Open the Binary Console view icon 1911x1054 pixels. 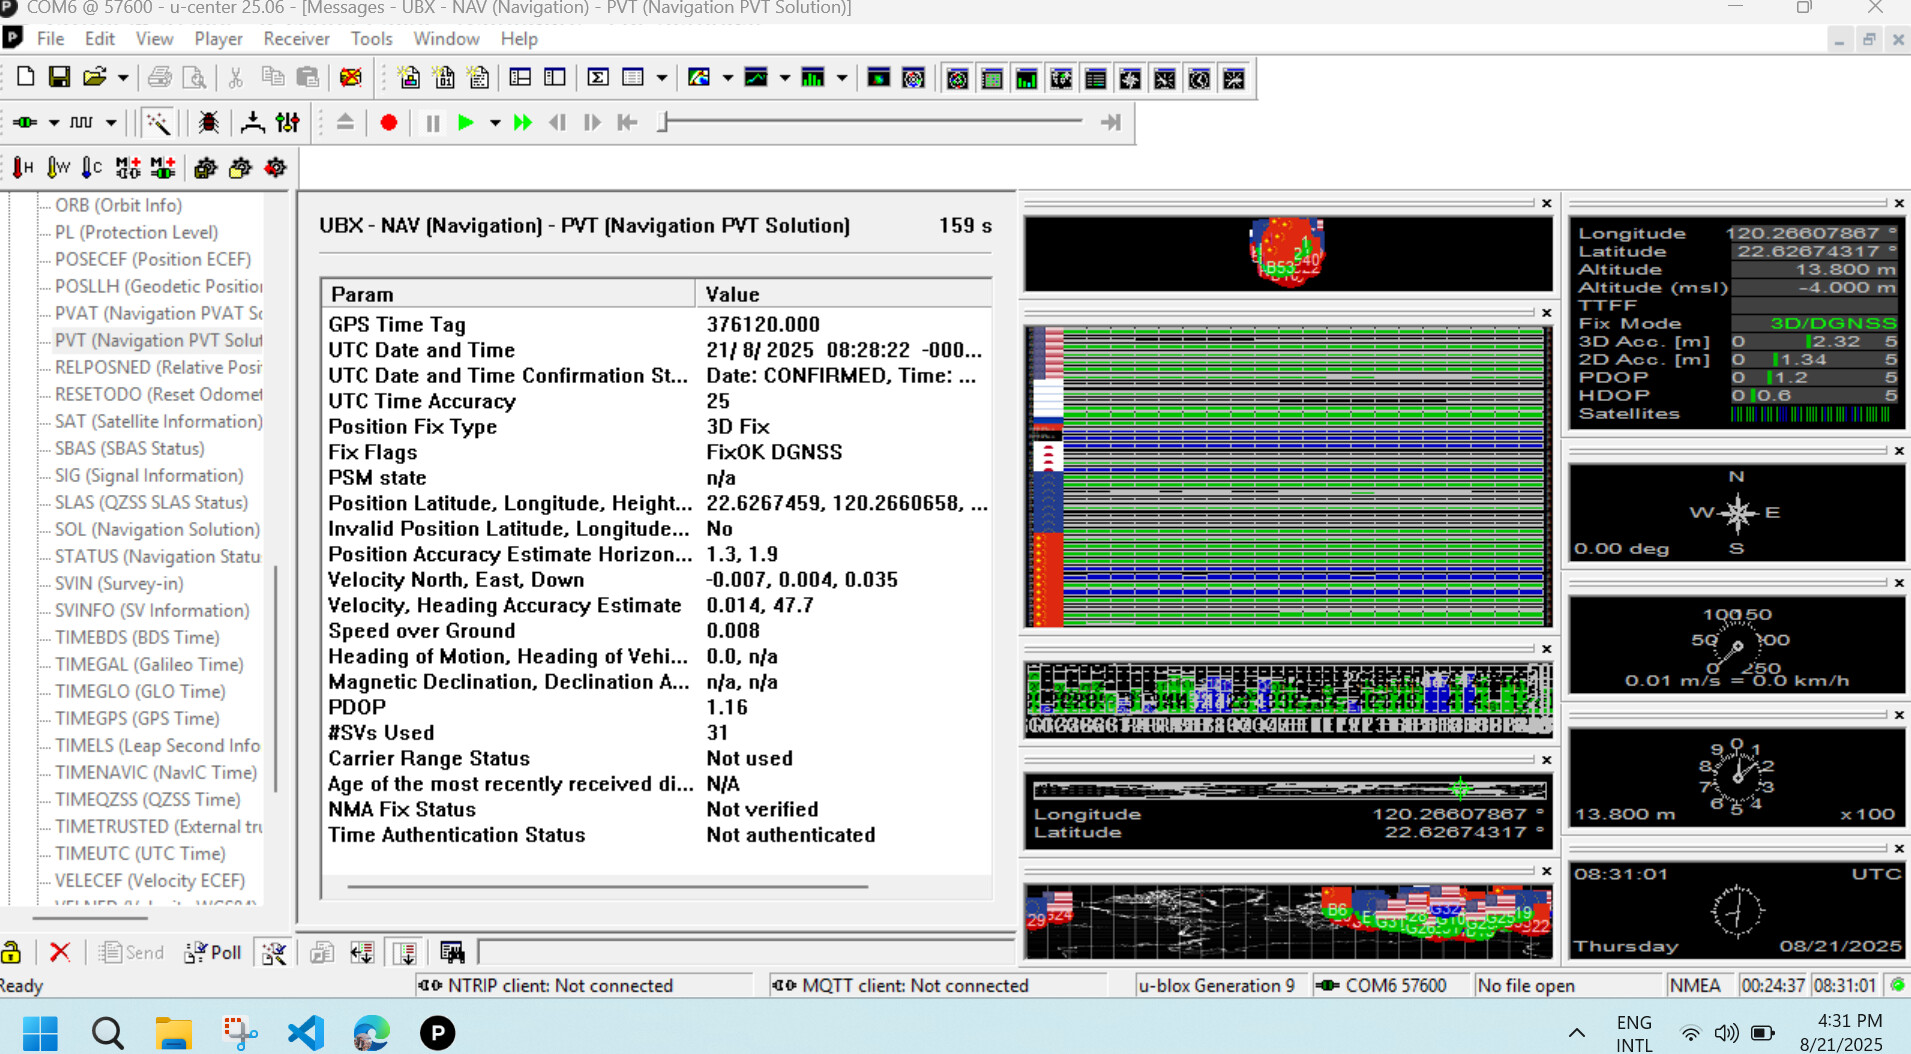point(444,77)
